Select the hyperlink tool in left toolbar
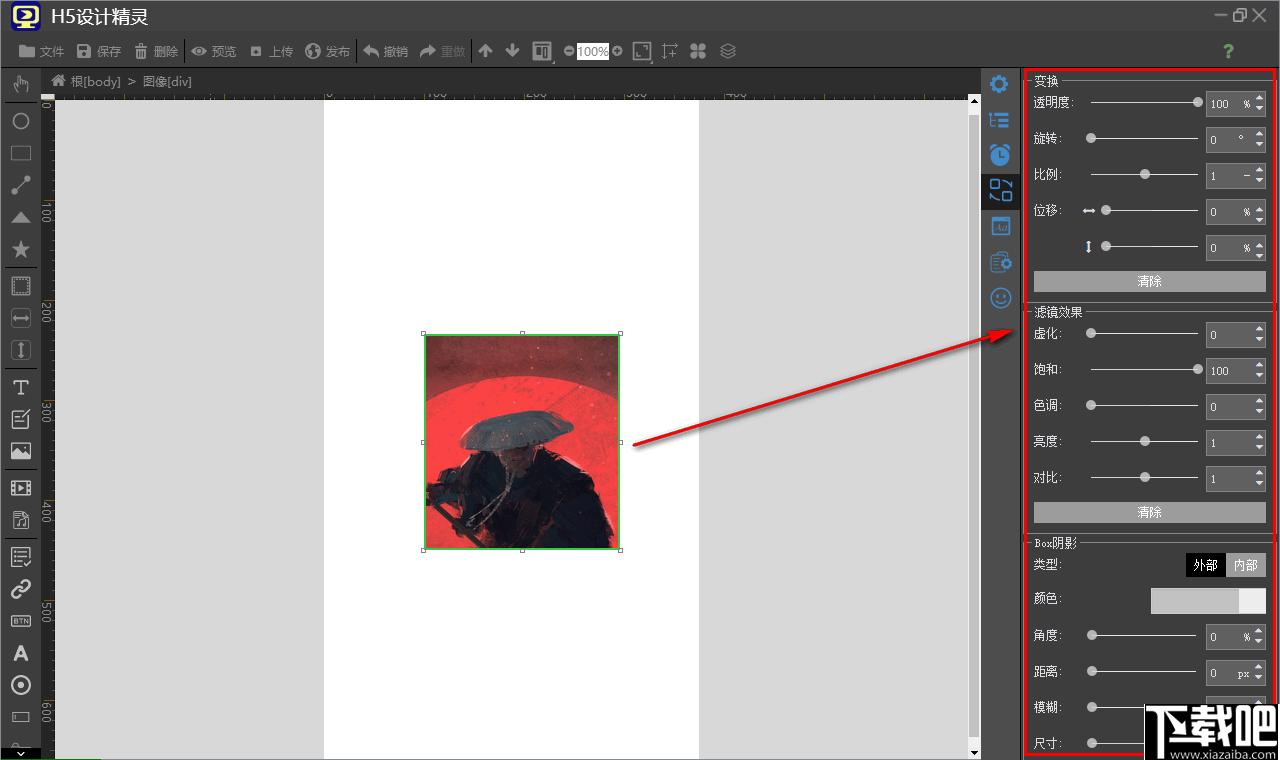 pos(20,589)
